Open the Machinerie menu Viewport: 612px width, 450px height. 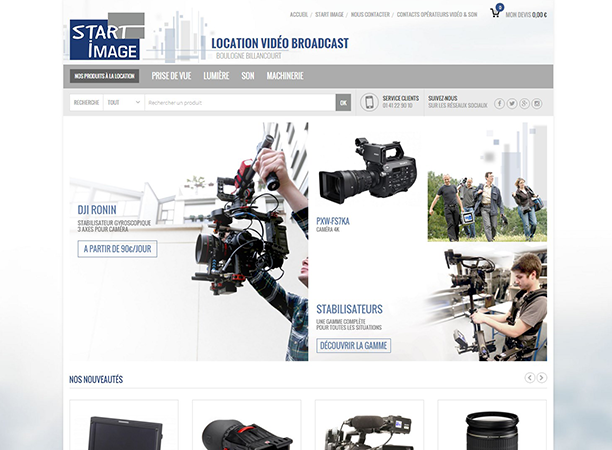pos(285,76)
